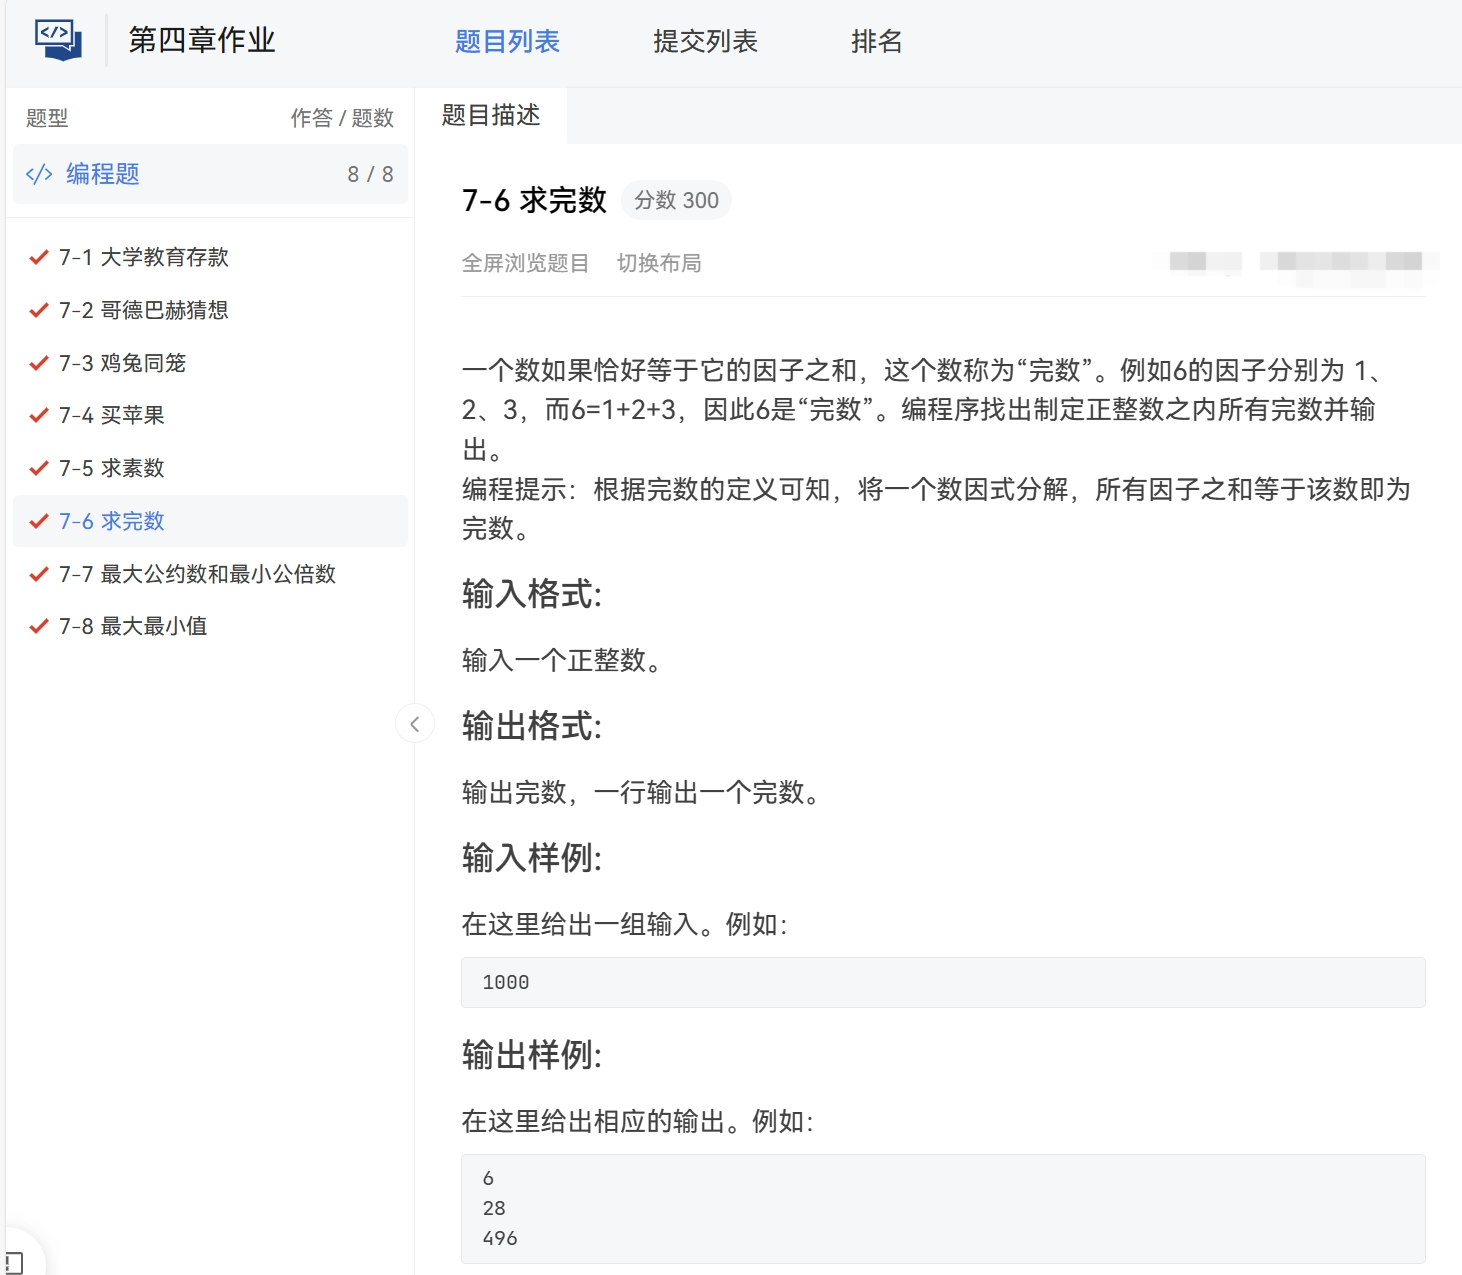This screenshot has height=1275, width=1462.
Task: Click the 输入样例: heading
Action: tap(532, 858)
